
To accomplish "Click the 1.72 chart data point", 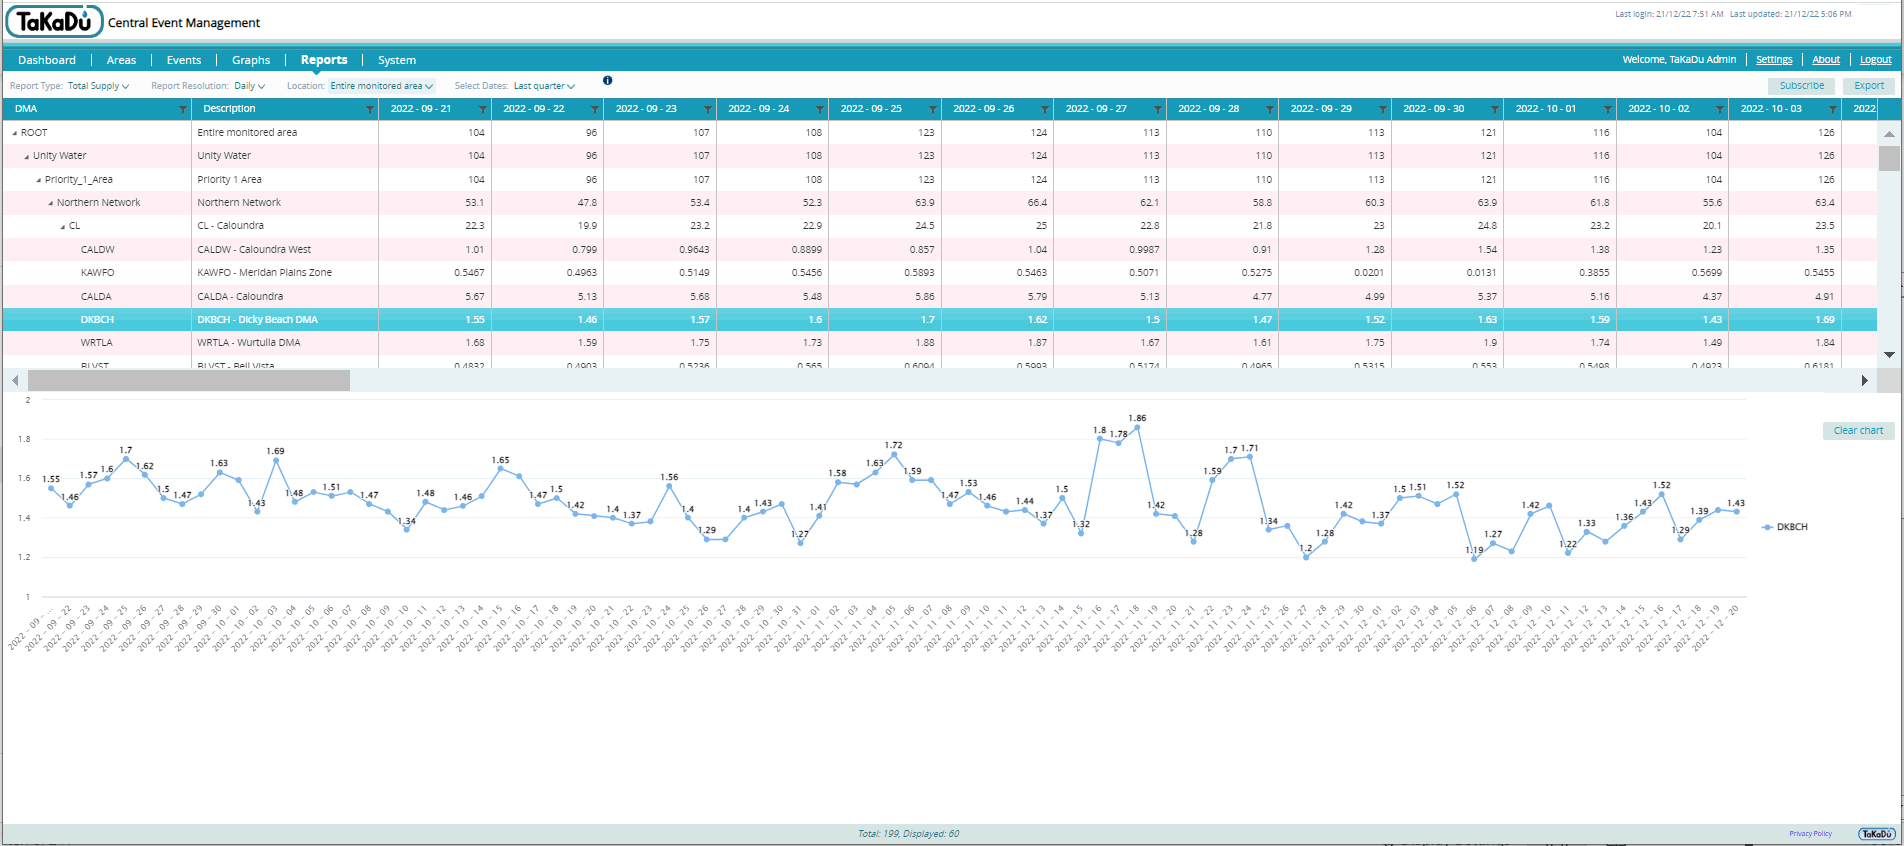I will tap(893, 455).
